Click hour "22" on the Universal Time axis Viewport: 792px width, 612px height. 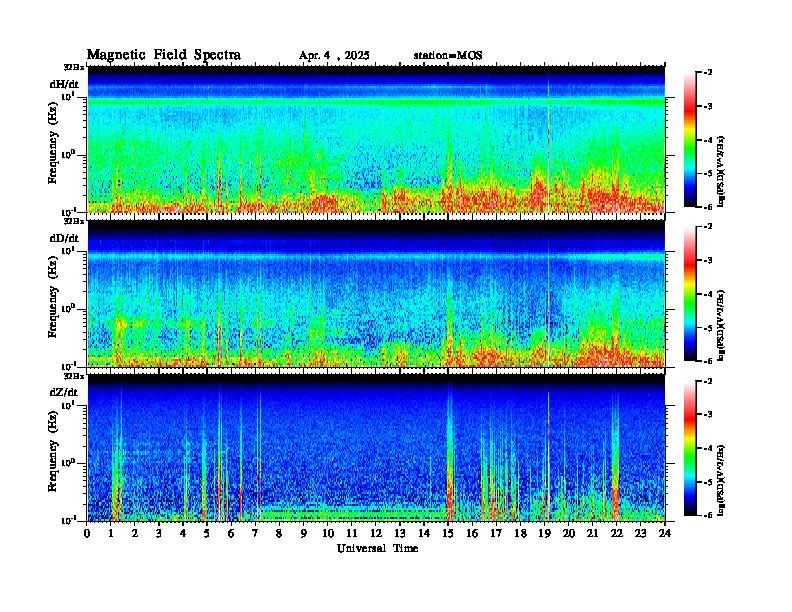tap(617, 533)
